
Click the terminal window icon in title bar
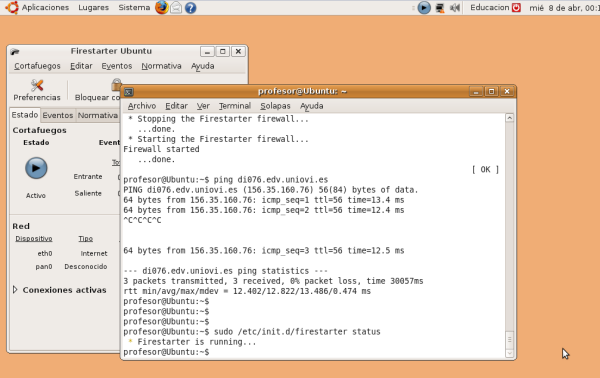129,92
